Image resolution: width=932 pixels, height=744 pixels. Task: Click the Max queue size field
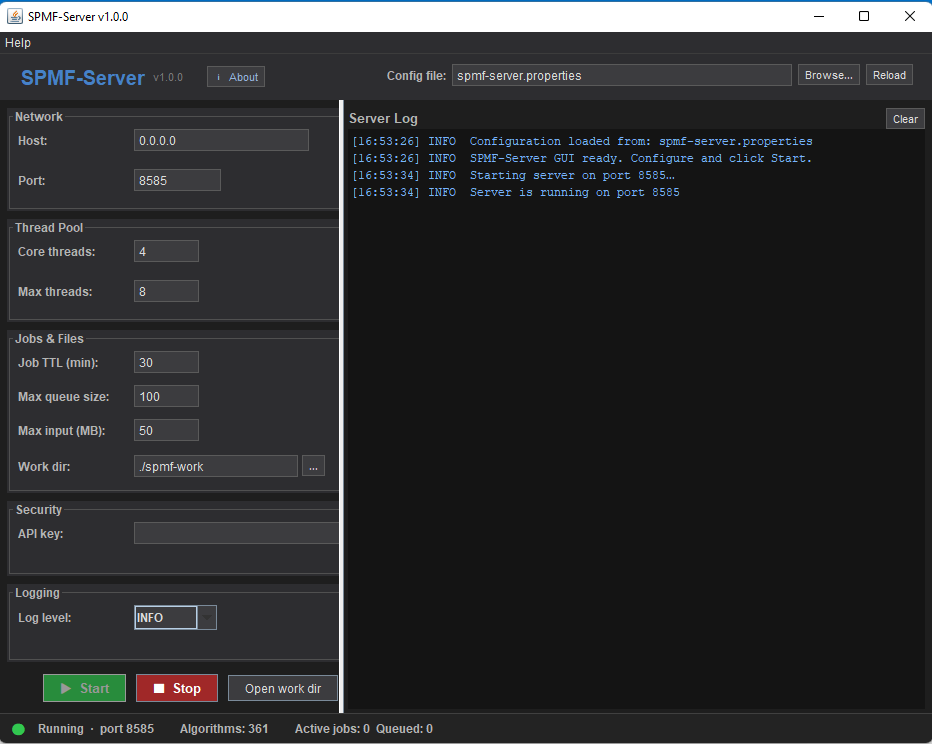[x=166, y=397]
